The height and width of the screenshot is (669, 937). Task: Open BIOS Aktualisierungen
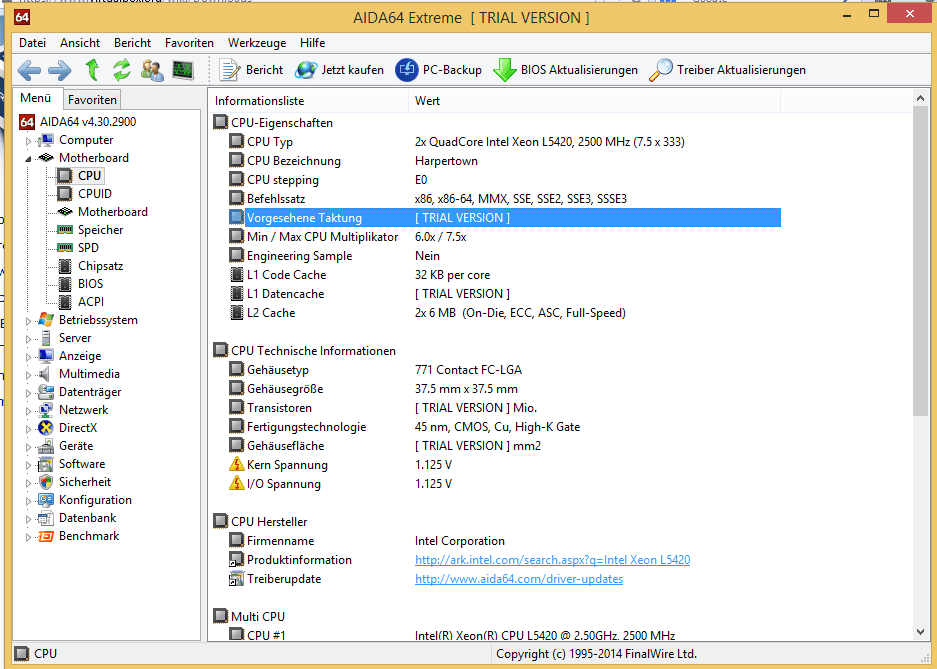coord(565,70)
